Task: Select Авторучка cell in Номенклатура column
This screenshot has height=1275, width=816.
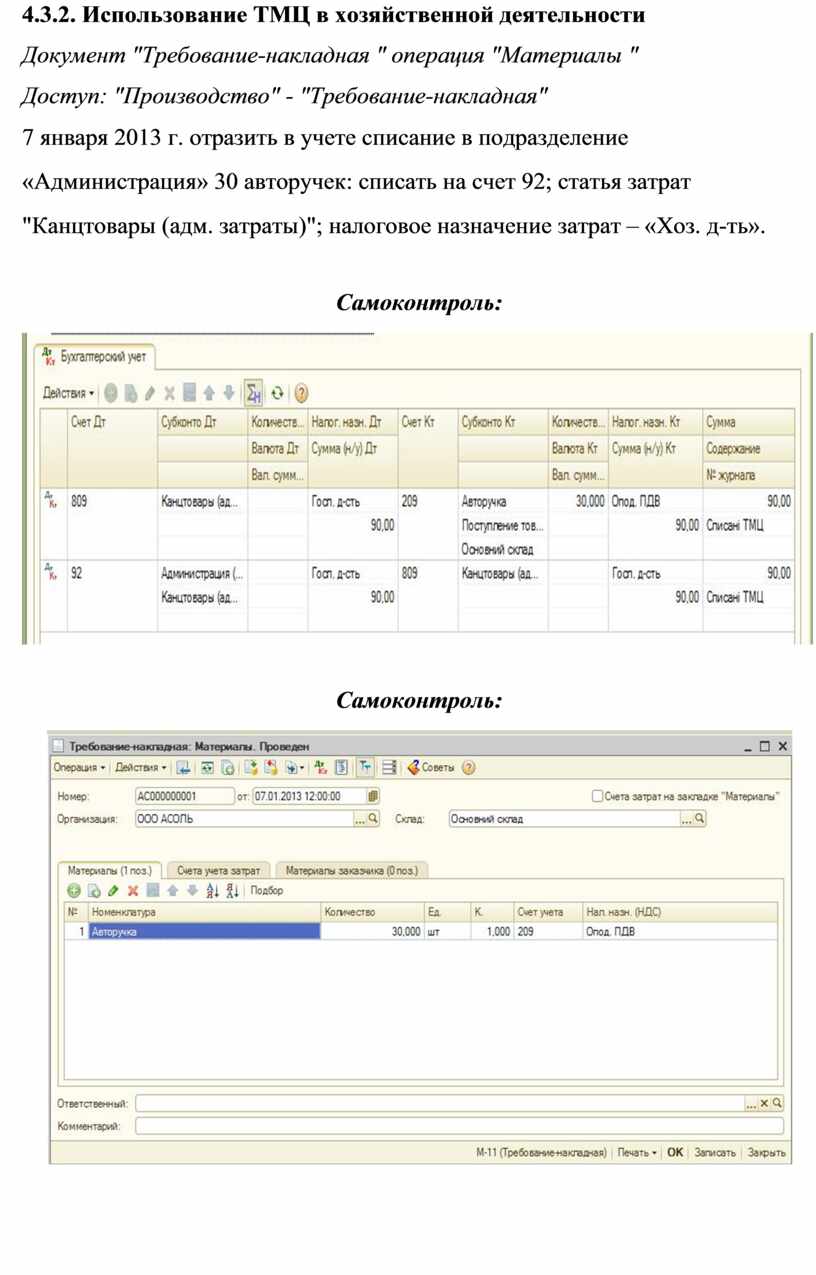Action: [204, 931]
